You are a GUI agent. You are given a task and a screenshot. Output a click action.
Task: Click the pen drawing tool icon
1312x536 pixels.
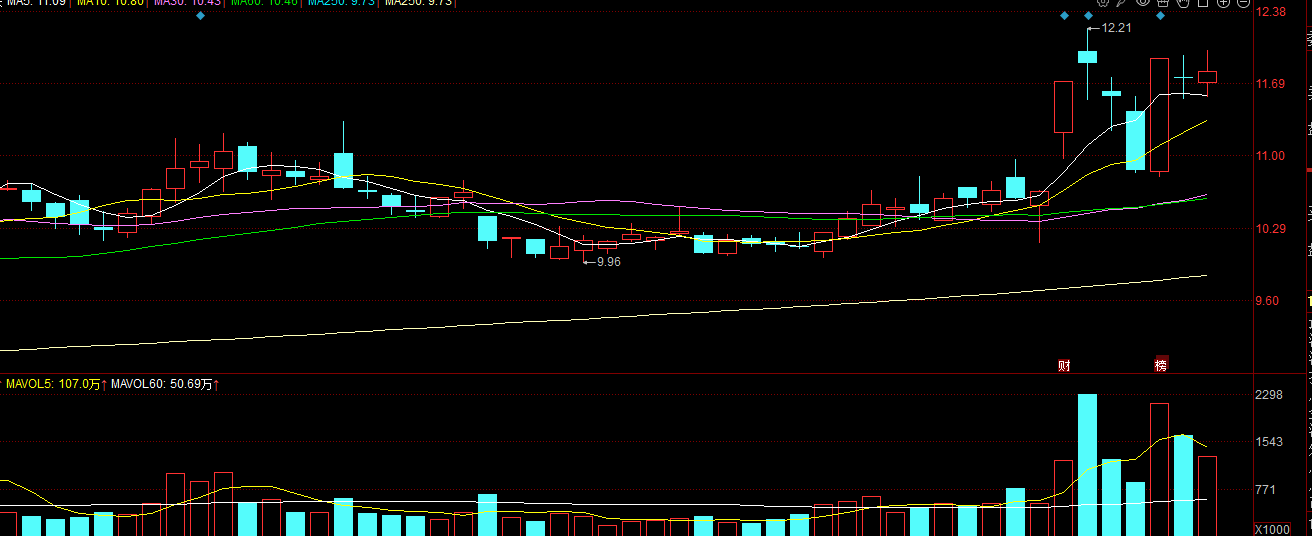pyautogui.click(x=1121, y=3)
